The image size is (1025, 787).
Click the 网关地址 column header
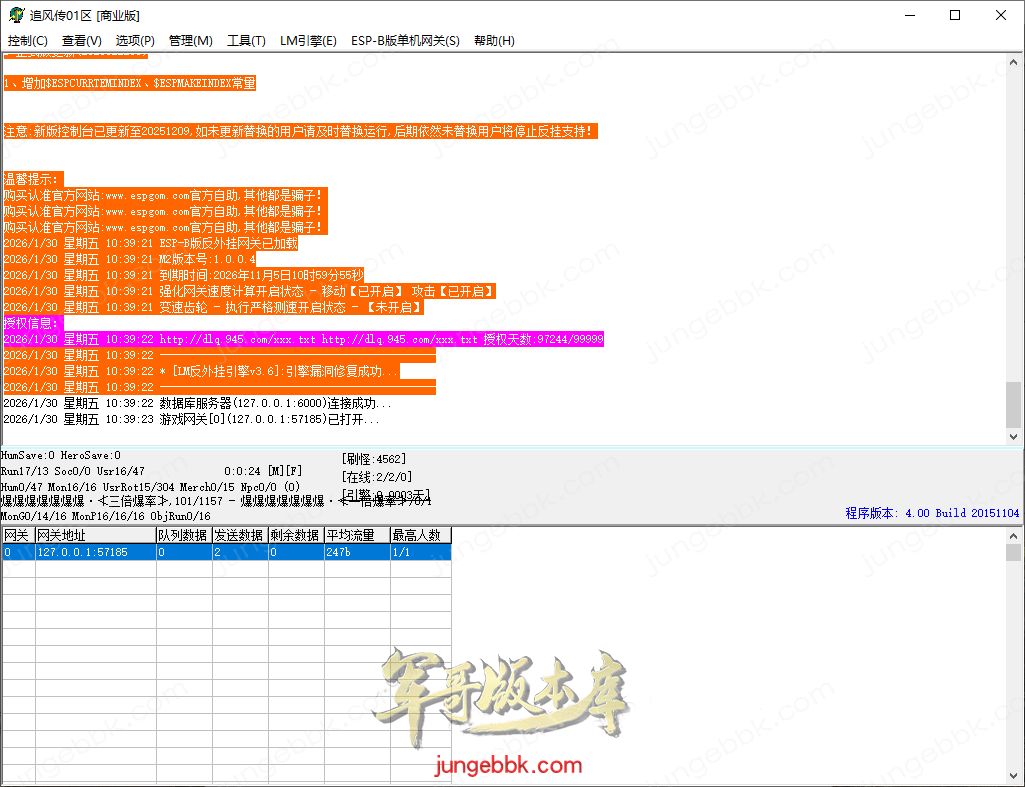click(95, 535)
